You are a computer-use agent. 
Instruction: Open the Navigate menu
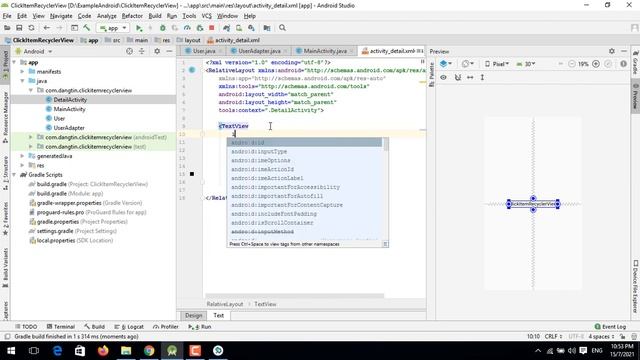pos(61,16)
